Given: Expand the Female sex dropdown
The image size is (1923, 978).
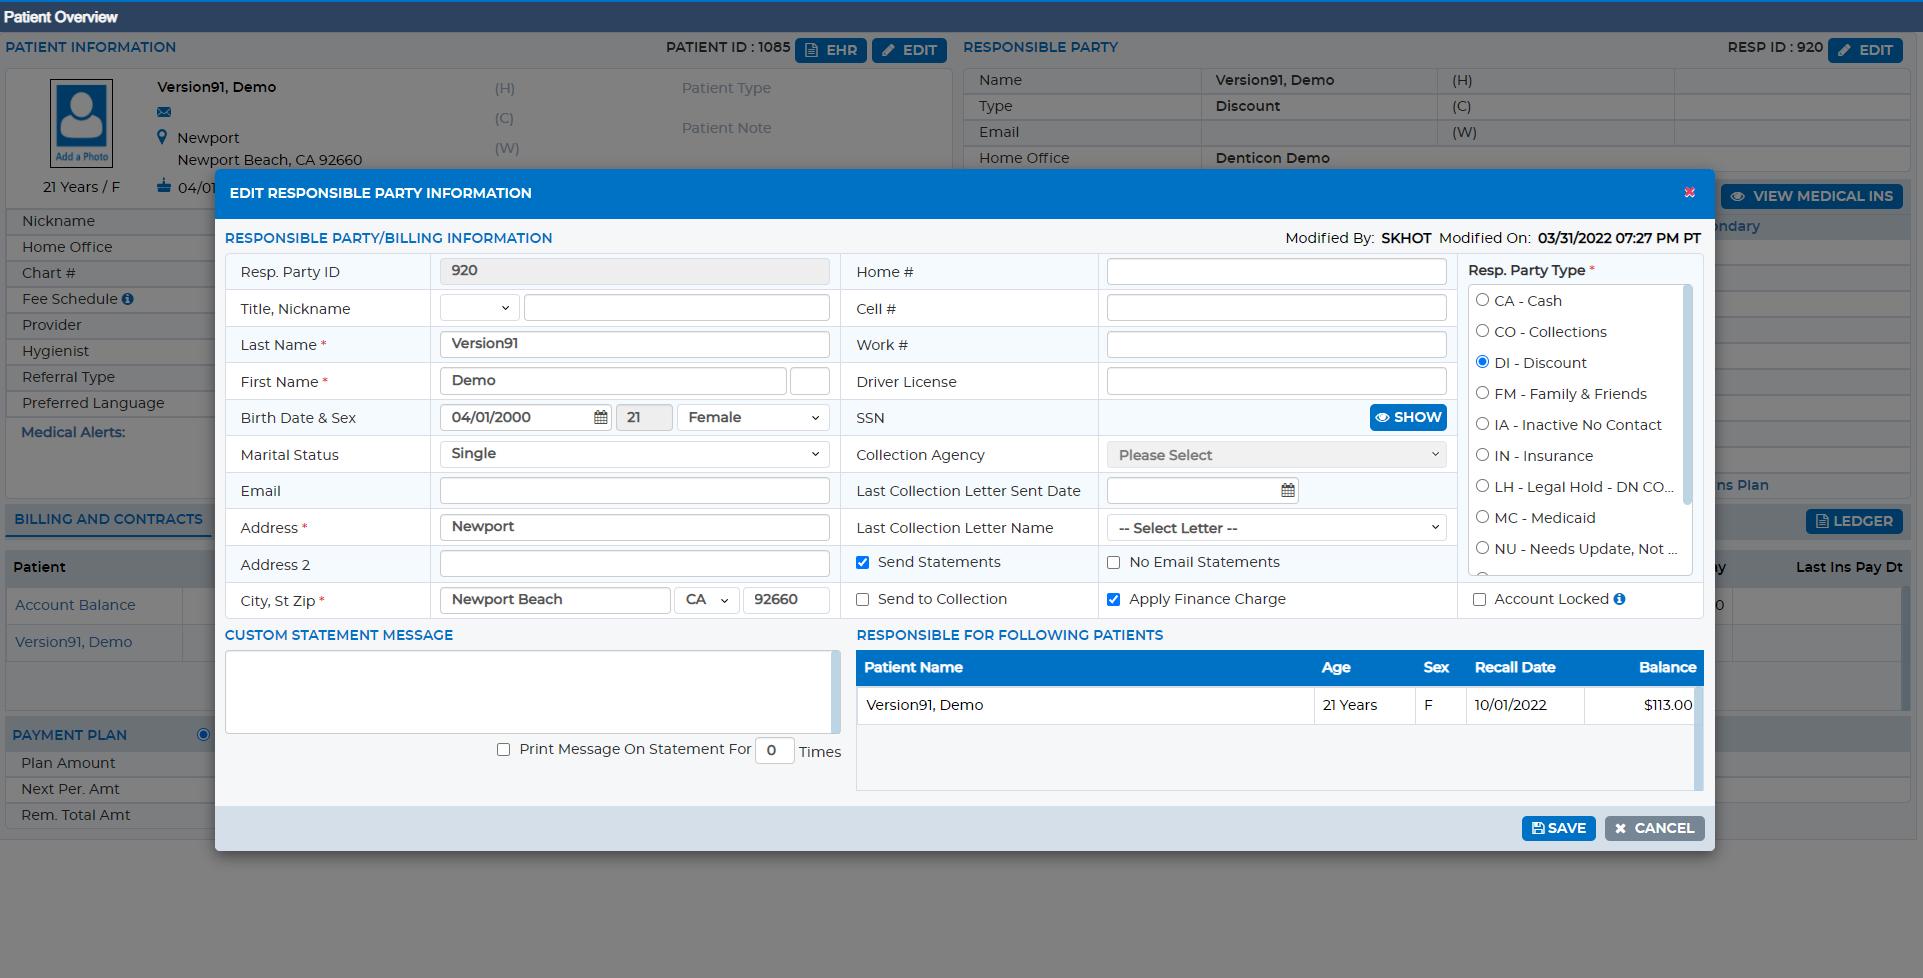Looking at the screenshot, I should [x=753, y=418].
